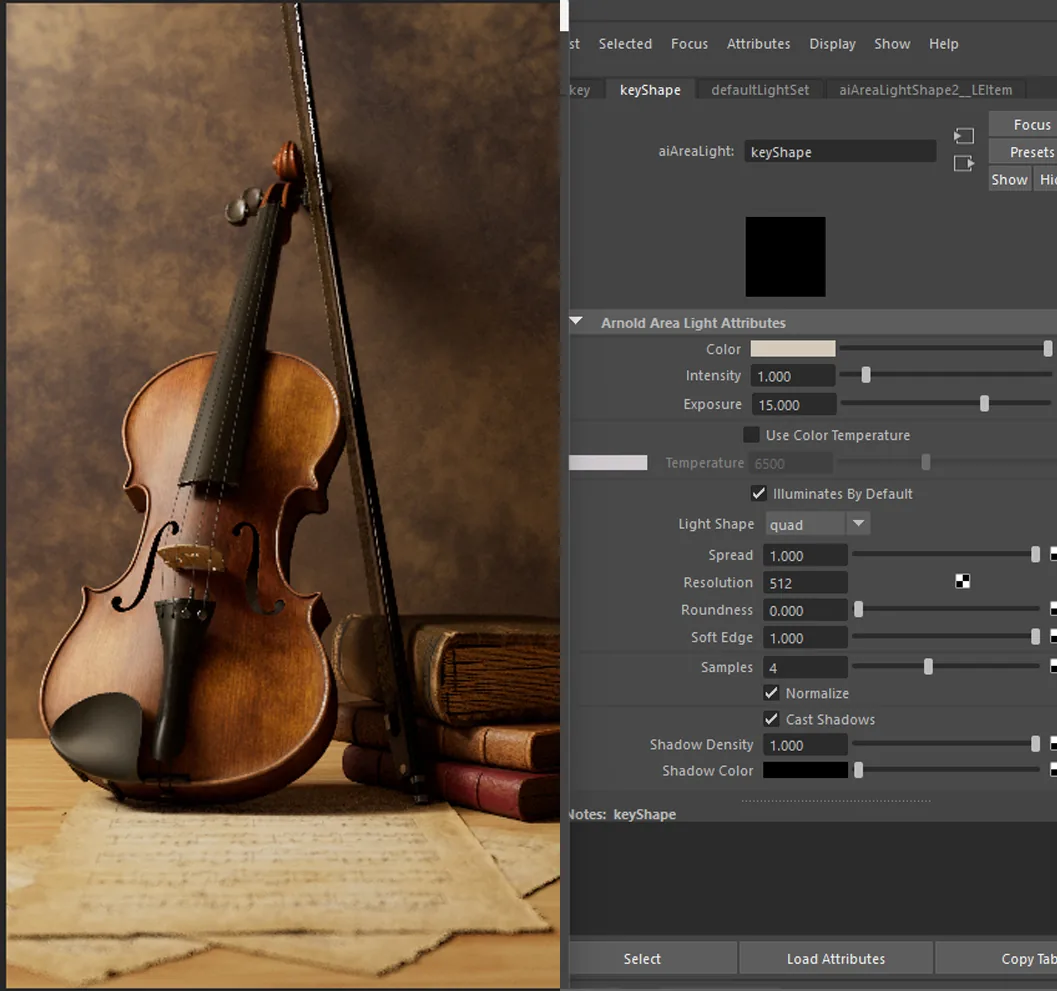Click the aiAreaLight name field keyShape
This screenshot has height=991, width=1057.
840,152
